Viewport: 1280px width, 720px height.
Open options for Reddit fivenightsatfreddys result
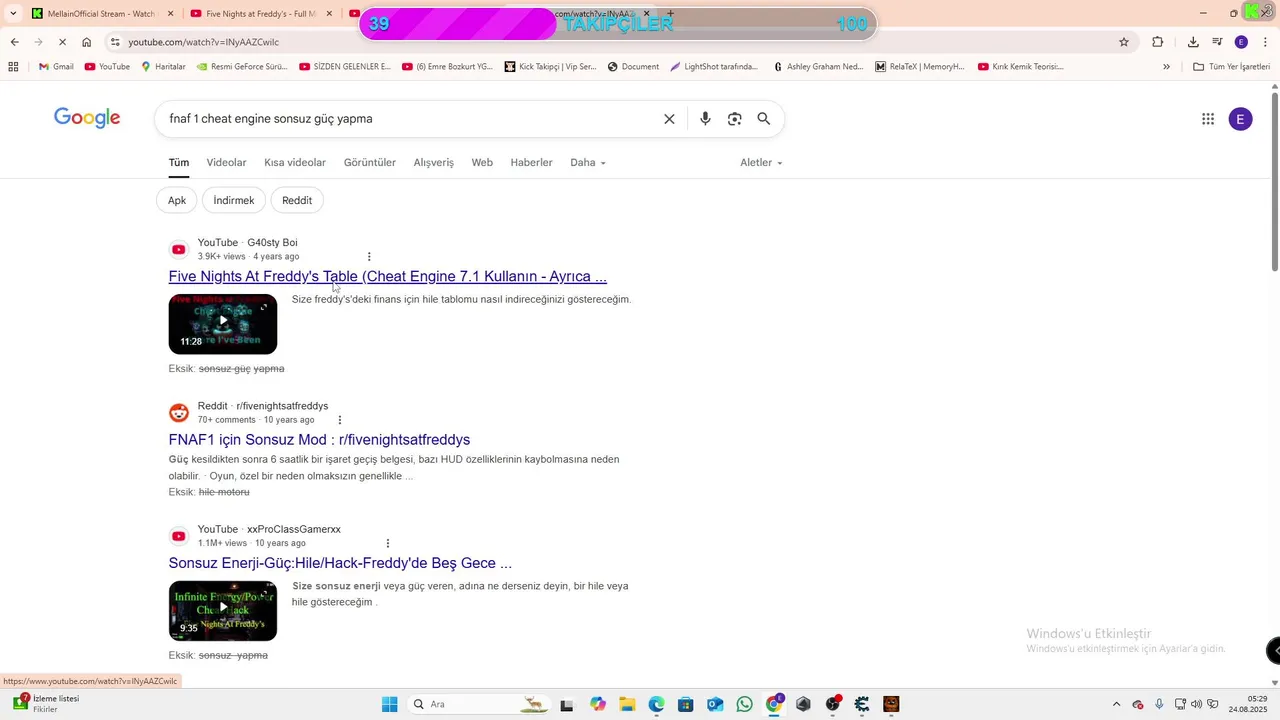pyautogui.click(x=340, y=420)
